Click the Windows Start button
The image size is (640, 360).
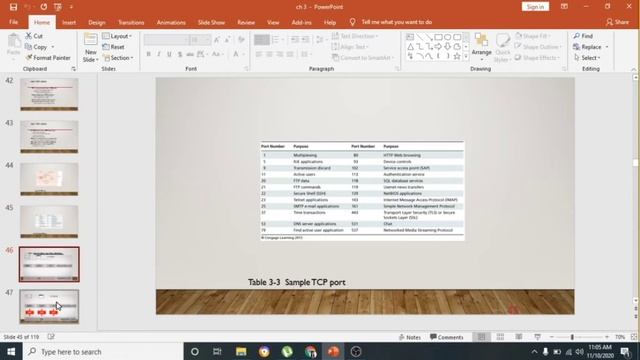tap(11, 351)
